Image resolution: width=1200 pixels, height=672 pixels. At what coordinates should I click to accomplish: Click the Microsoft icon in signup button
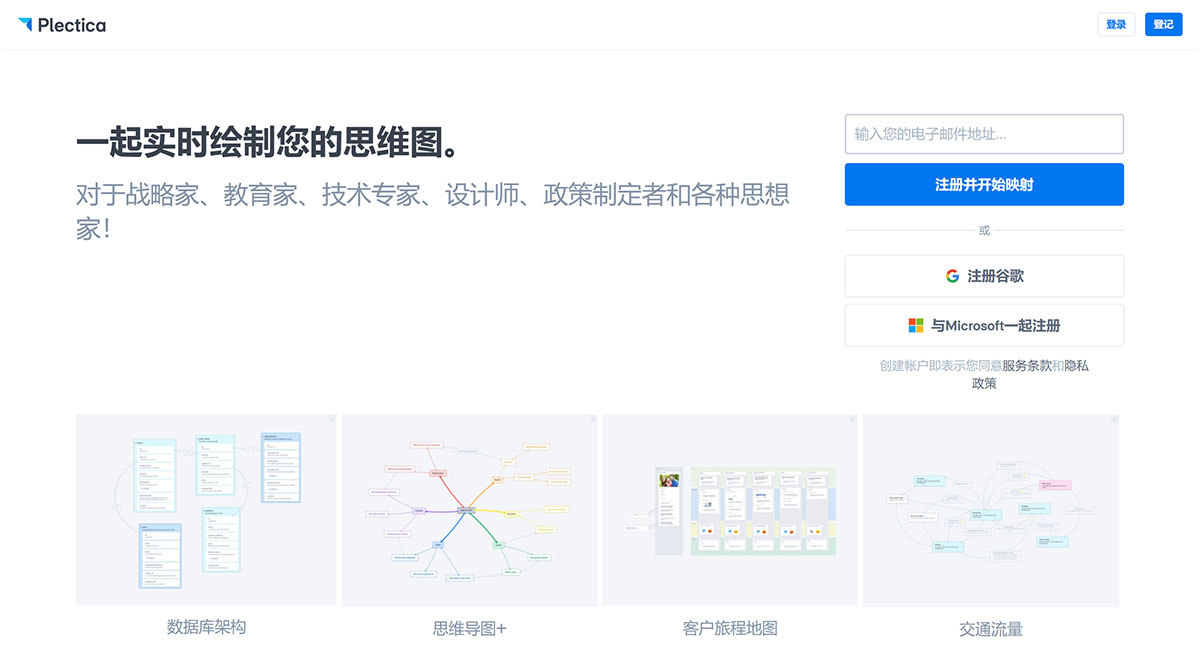click(916, 325)
